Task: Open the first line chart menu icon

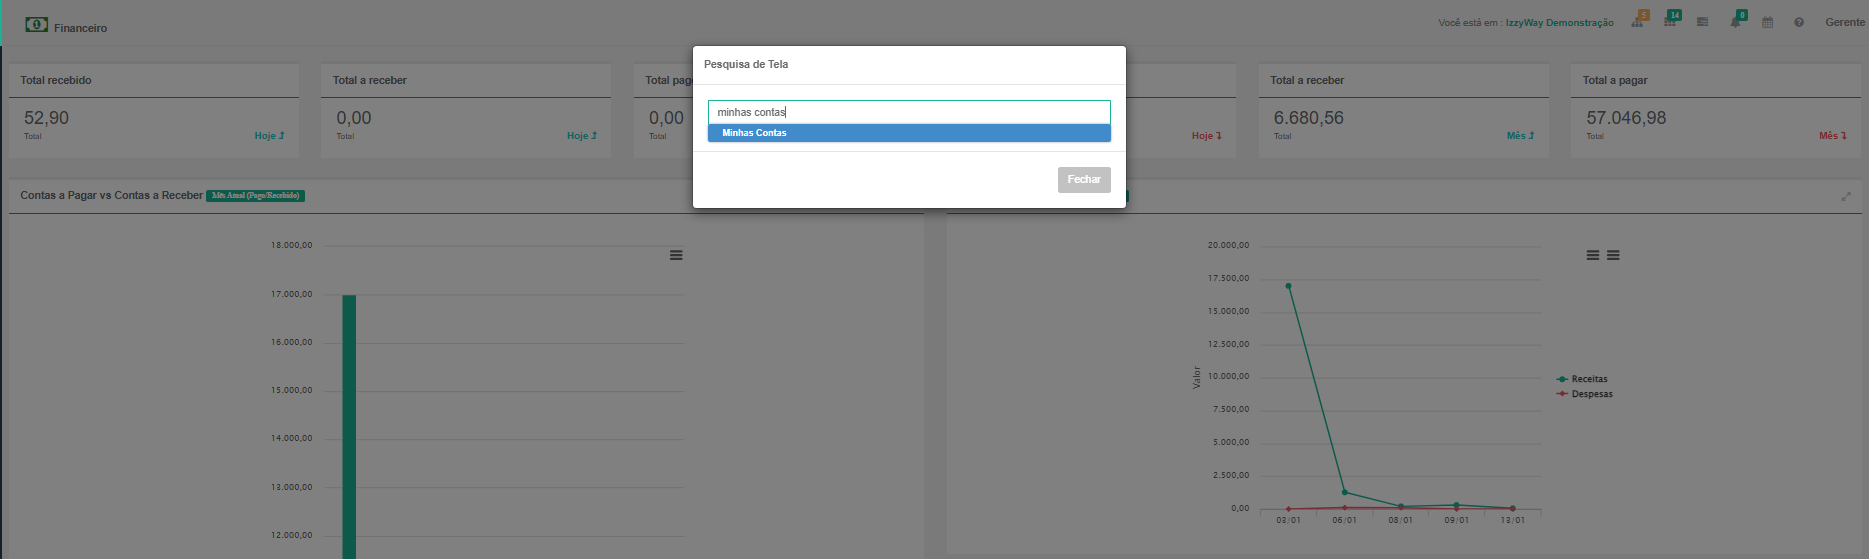Action: click(x=1593, y=255)
